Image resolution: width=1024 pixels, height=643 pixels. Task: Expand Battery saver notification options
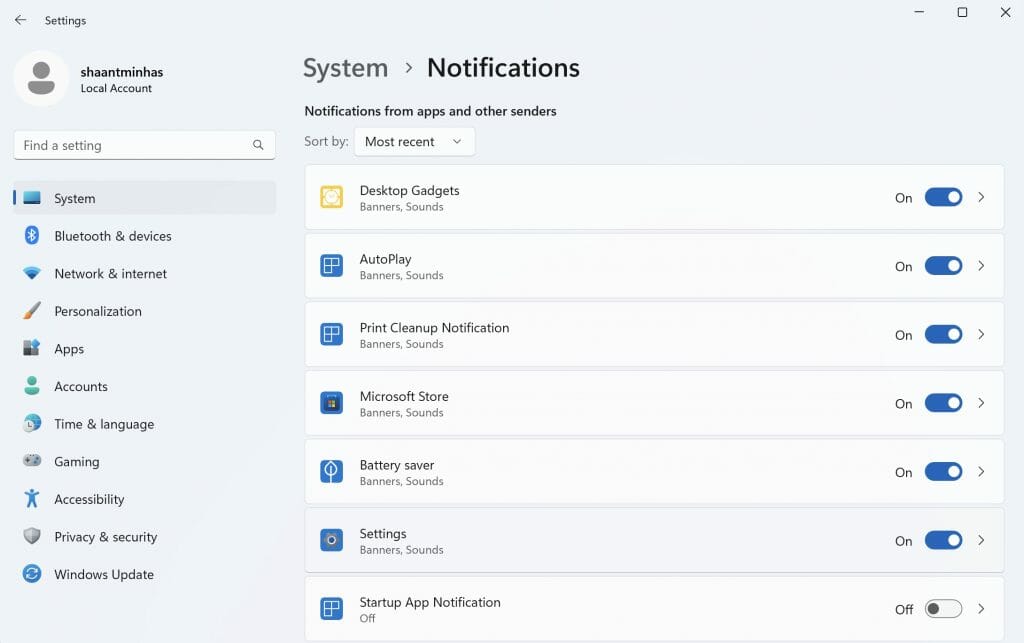[980, 472]
